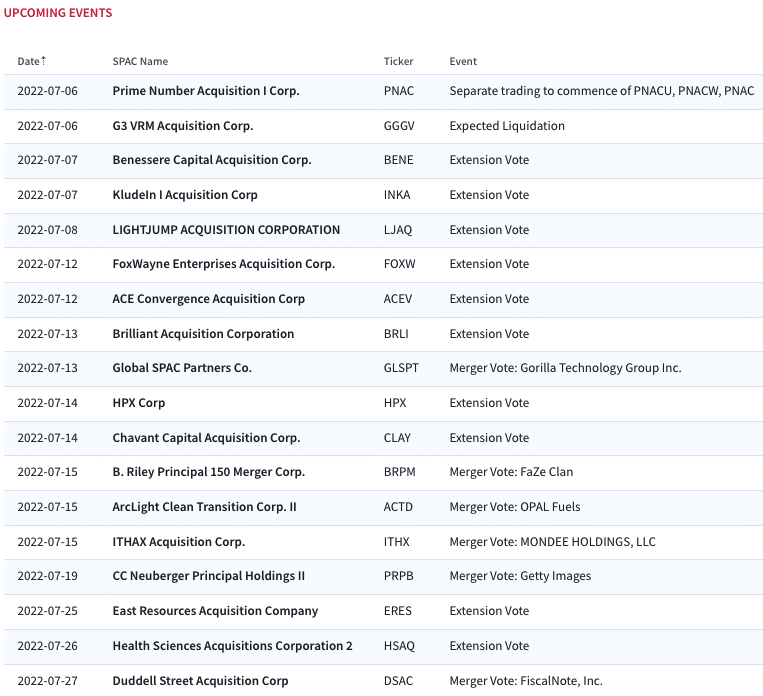
Task: Click the Separate trading to commence event
Action: click(x=602, y=91)
